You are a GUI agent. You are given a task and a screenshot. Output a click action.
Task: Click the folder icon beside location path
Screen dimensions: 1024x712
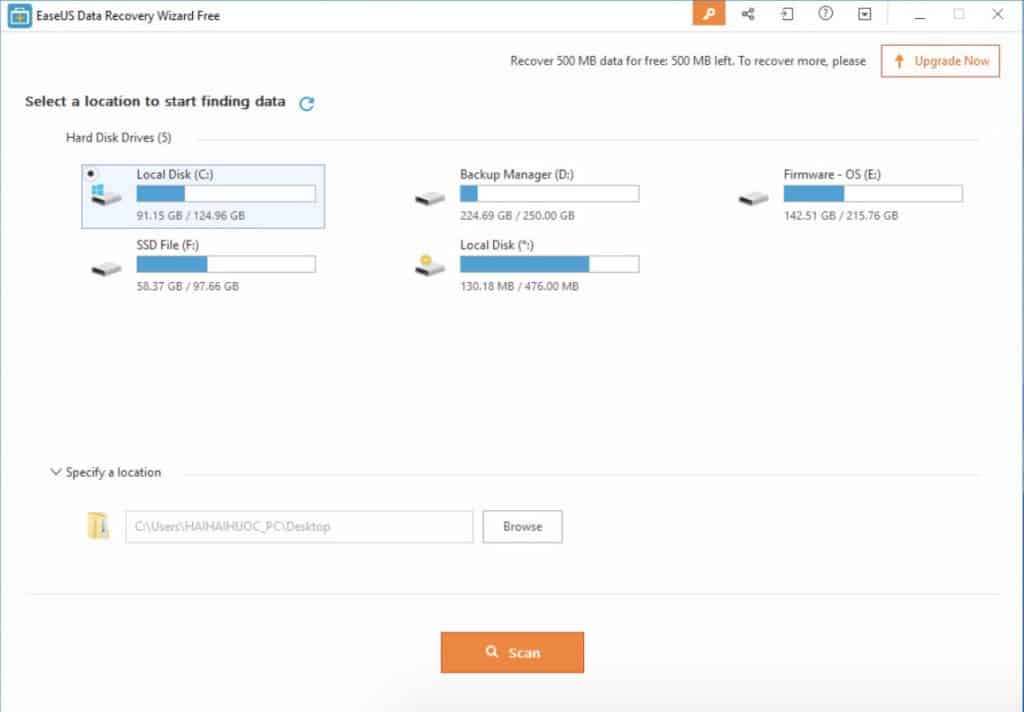click(98, 526)
